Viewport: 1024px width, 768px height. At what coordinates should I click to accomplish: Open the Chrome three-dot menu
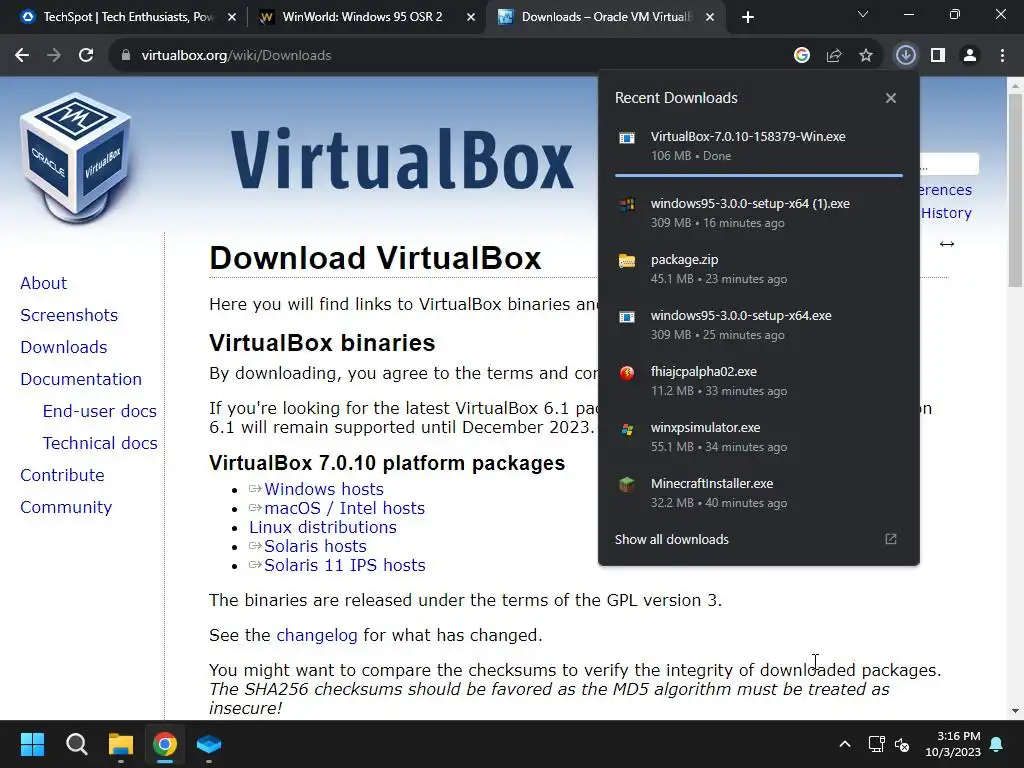(x=1002, y=56)
